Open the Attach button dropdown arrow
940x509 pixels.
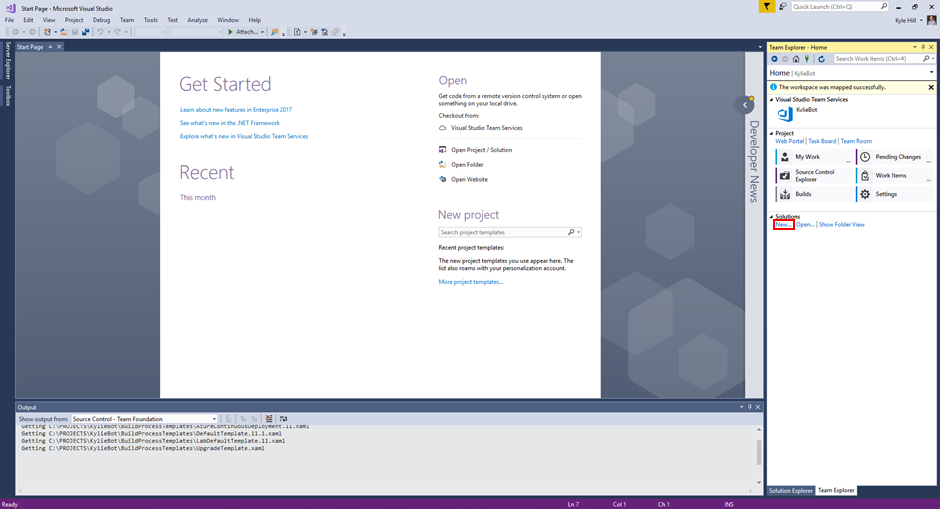click(262, 32)
